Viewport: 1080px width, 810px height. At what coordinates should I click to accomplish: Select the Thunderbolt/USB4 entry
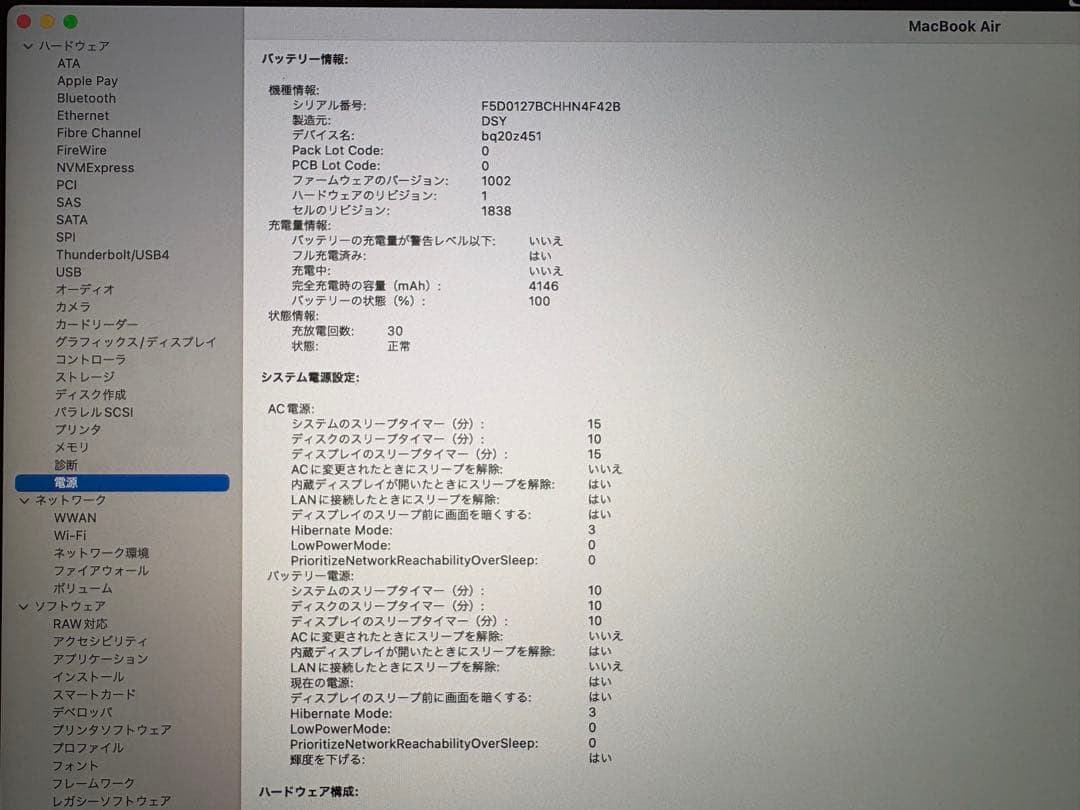[x=111, y=255]
